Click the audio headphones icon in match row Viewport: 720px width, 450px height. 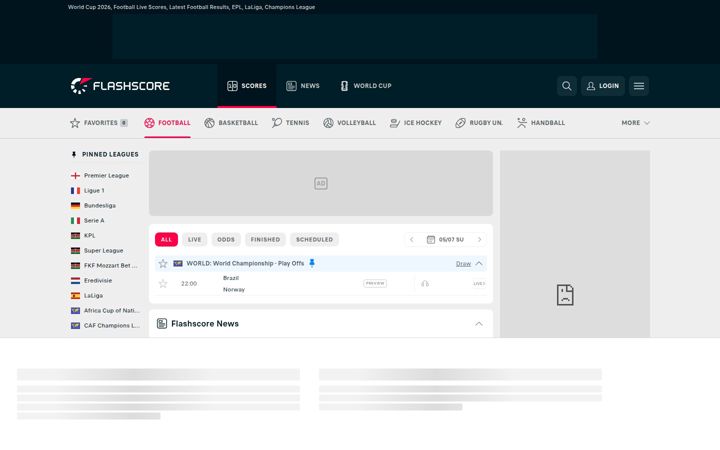point(425,284)
